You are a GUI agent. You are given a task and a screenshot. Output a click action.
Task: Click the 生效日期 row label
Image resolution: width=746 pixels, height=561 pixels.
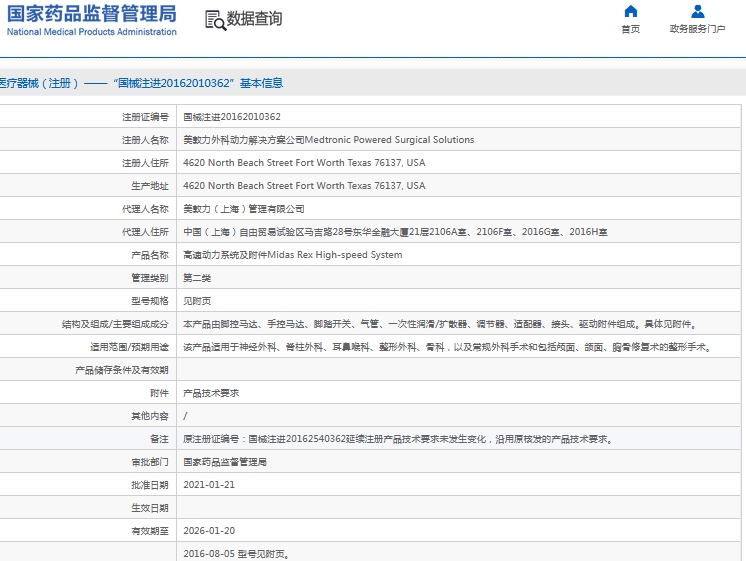click(150, 508)
